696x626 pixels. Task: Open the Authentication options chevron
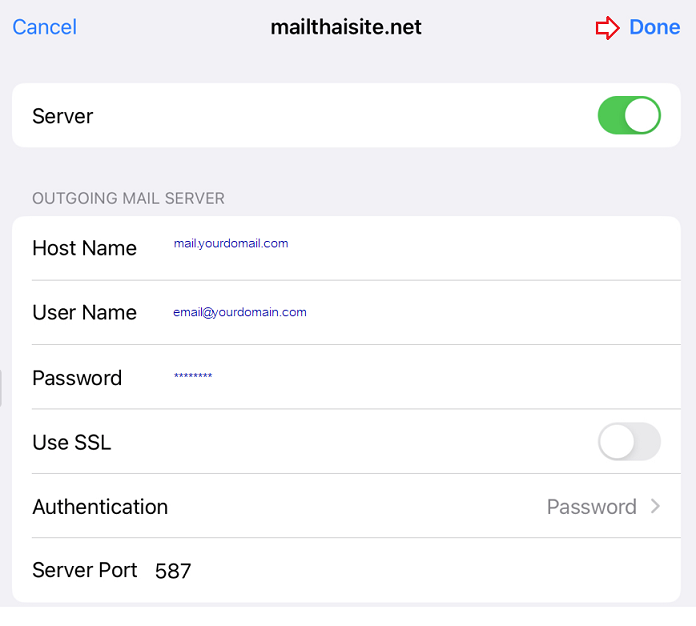[x=655, y=506]
